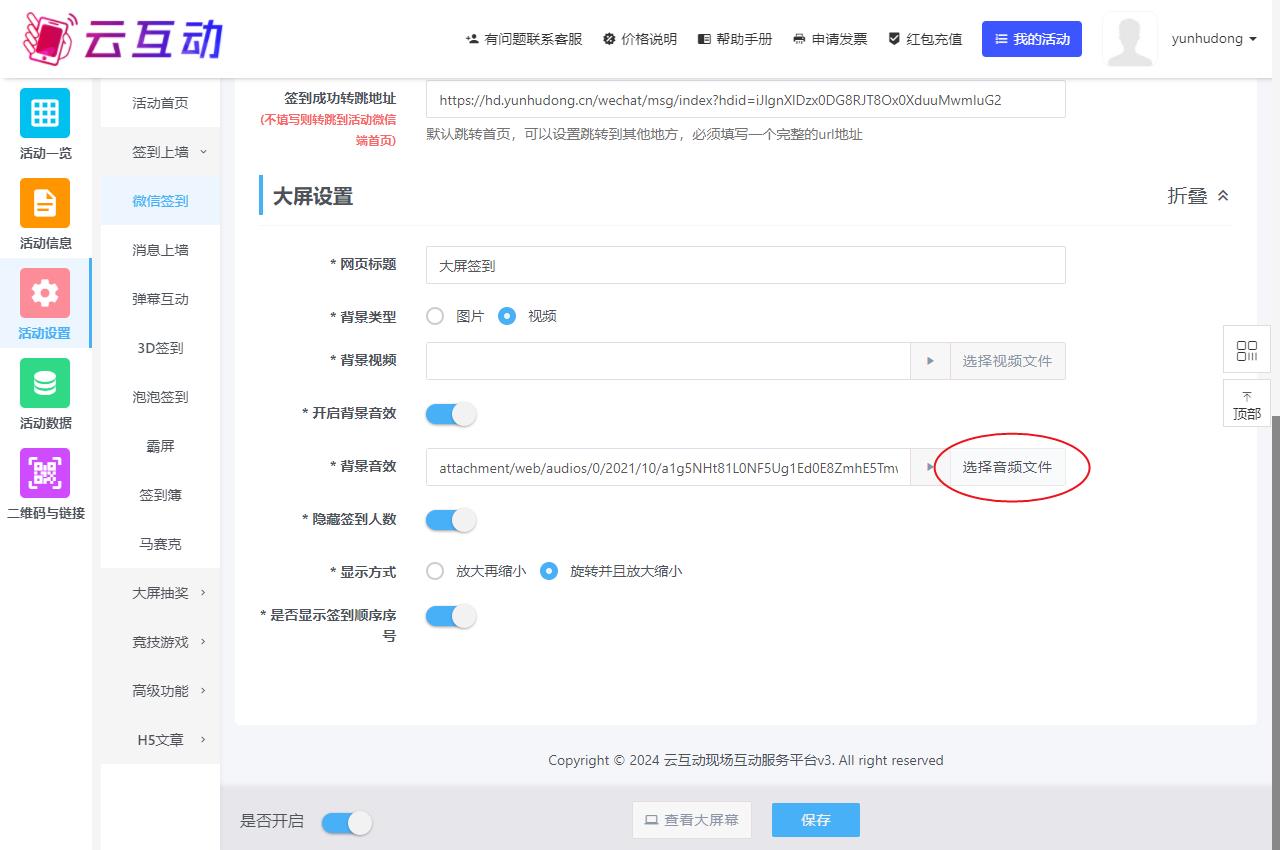Expand 大屏抽奖 submenu
The image size is (1280, 850).
coord(160,593)
